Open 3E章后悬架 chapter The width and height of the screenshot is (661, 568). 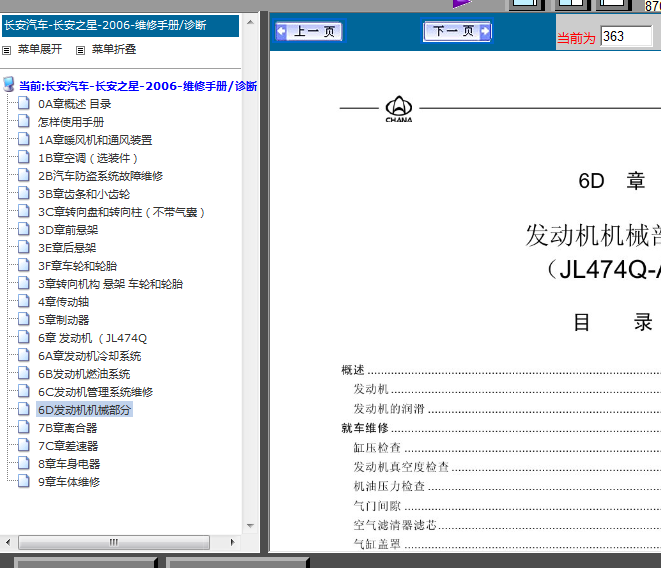(67, 248)
